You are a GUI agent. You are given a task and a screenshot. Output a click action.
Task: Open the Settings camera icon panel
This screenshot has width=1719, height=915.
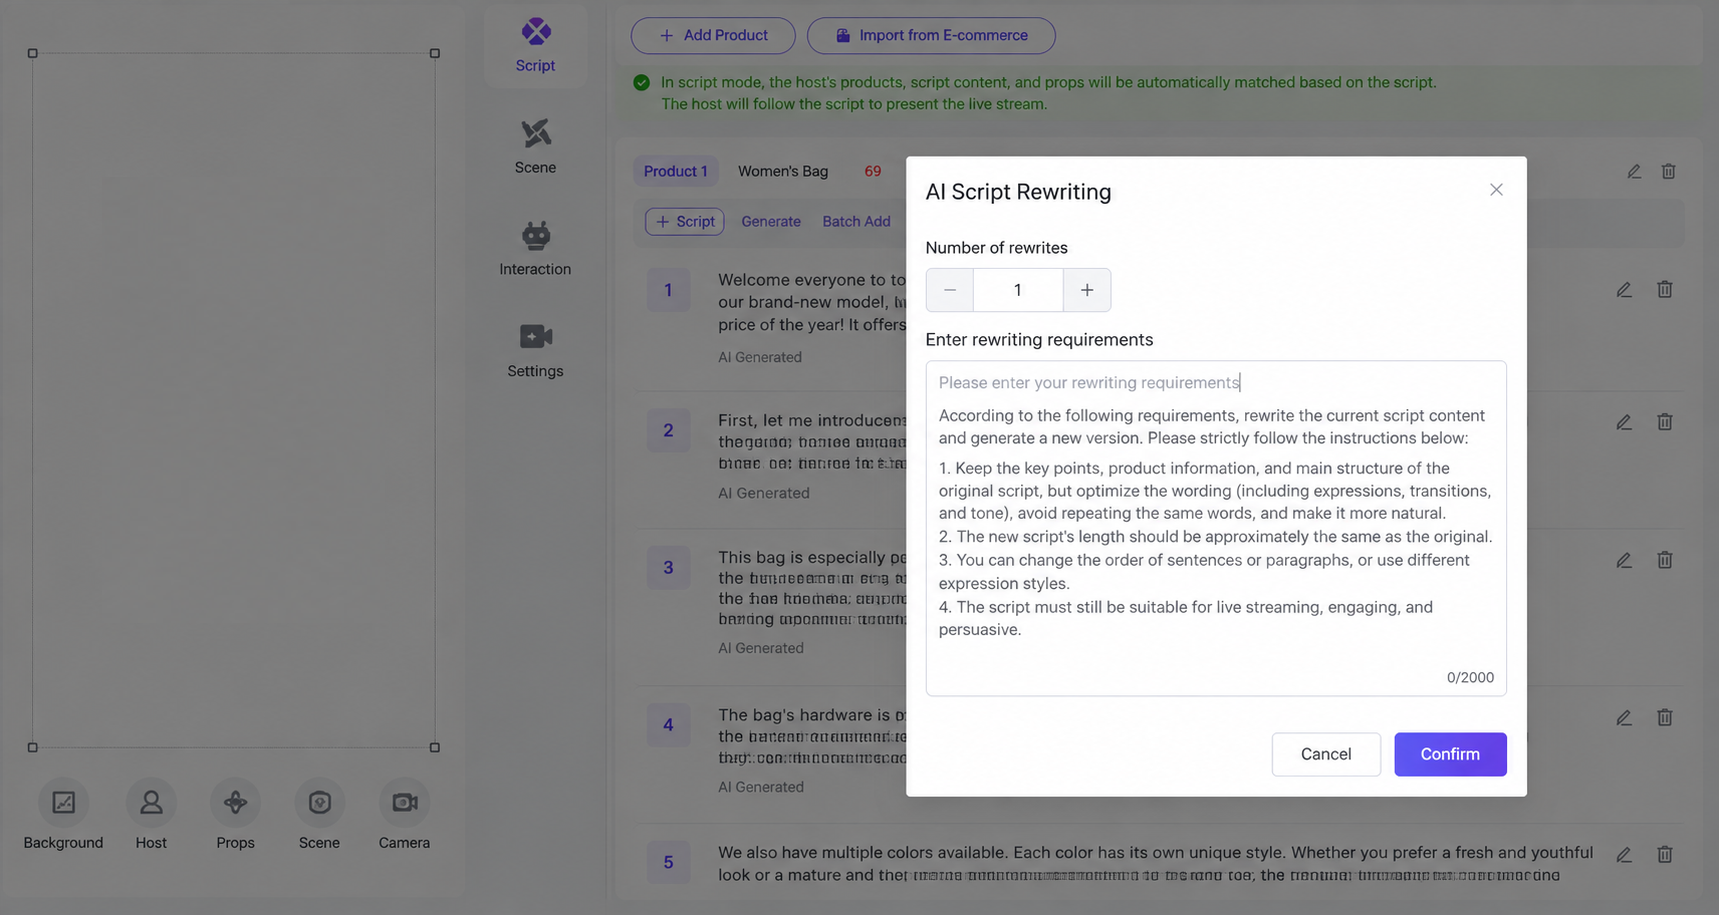(x=535, y=351)
